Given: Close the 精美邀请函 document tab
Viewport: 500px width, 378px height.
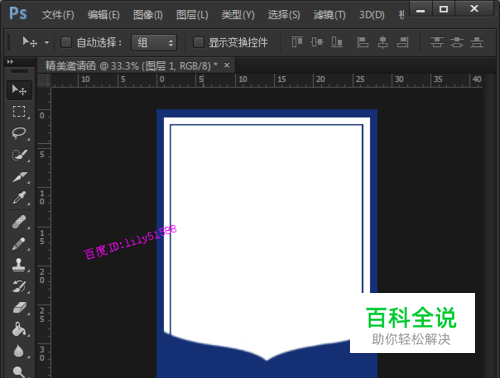Looking at the screenshot, I should pos(227,65).
